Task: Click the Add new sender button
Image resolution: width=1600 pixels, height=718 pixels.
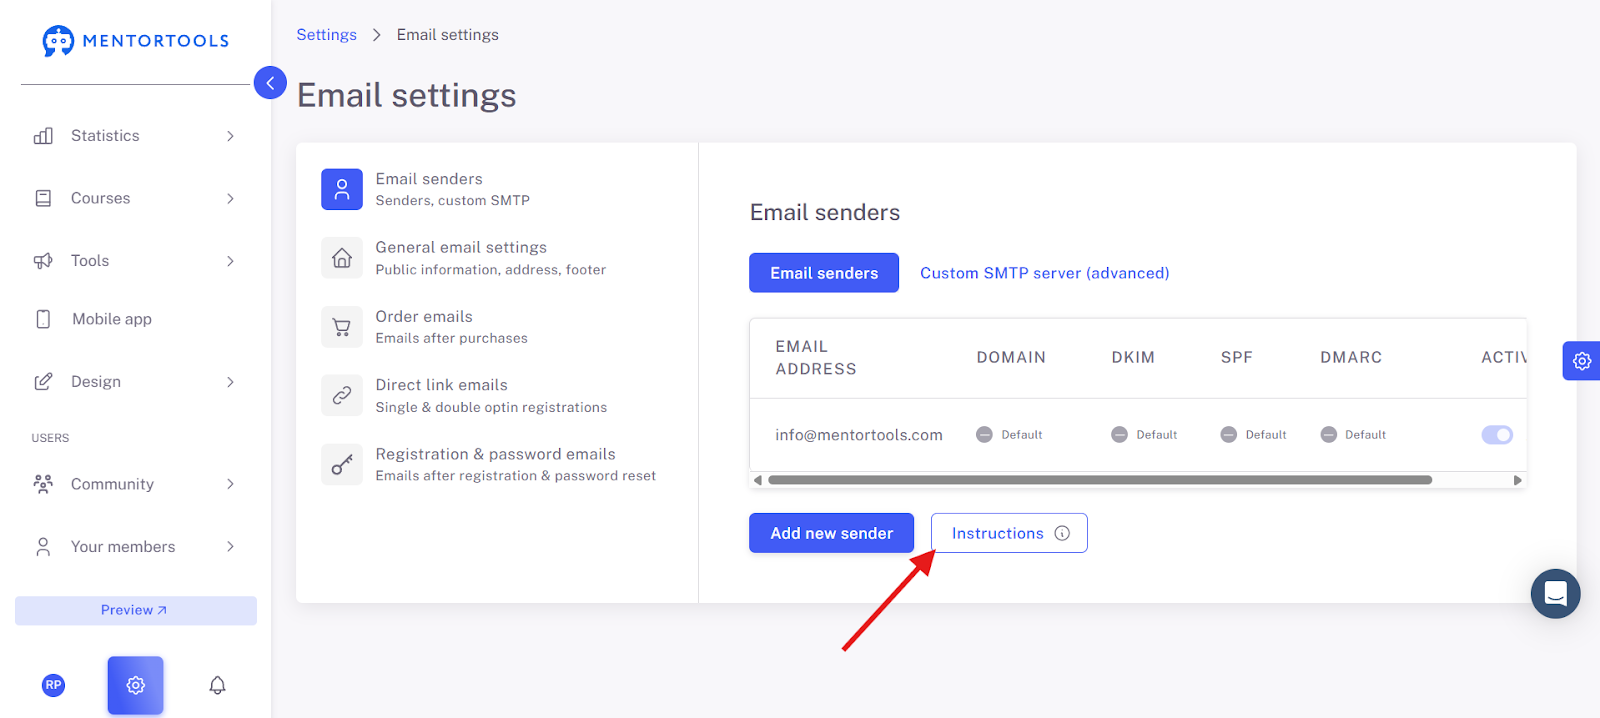Action: pos(831,533)
